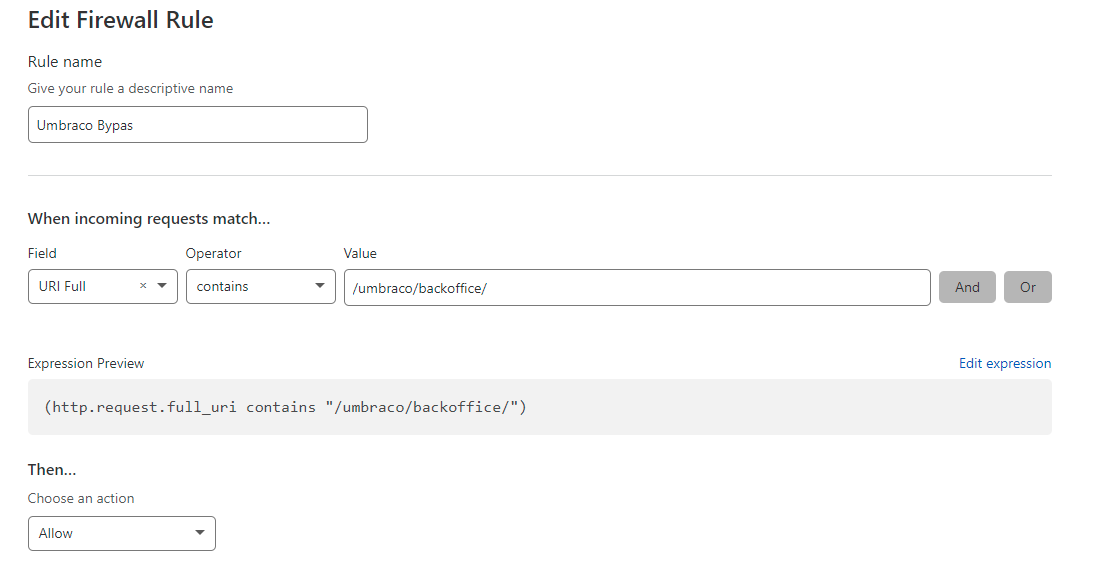This screenshot has height=580, width=1112.
Task: Click the And button
Action: (967, 287)
